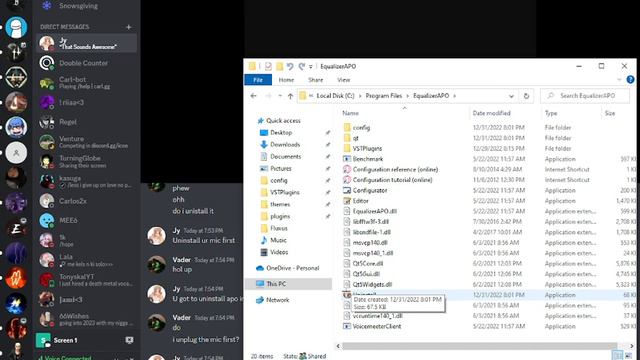Click Undo in quick access toolbar
The image size is (640, 360).
[x=290, y=66]
